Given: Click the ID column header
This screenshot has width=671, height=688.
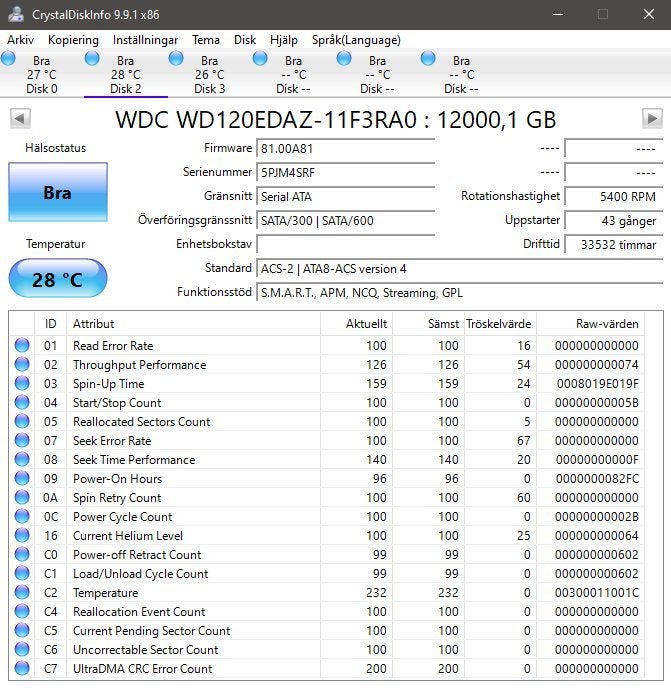Looking at the screenshot, I should pos(50,324).
